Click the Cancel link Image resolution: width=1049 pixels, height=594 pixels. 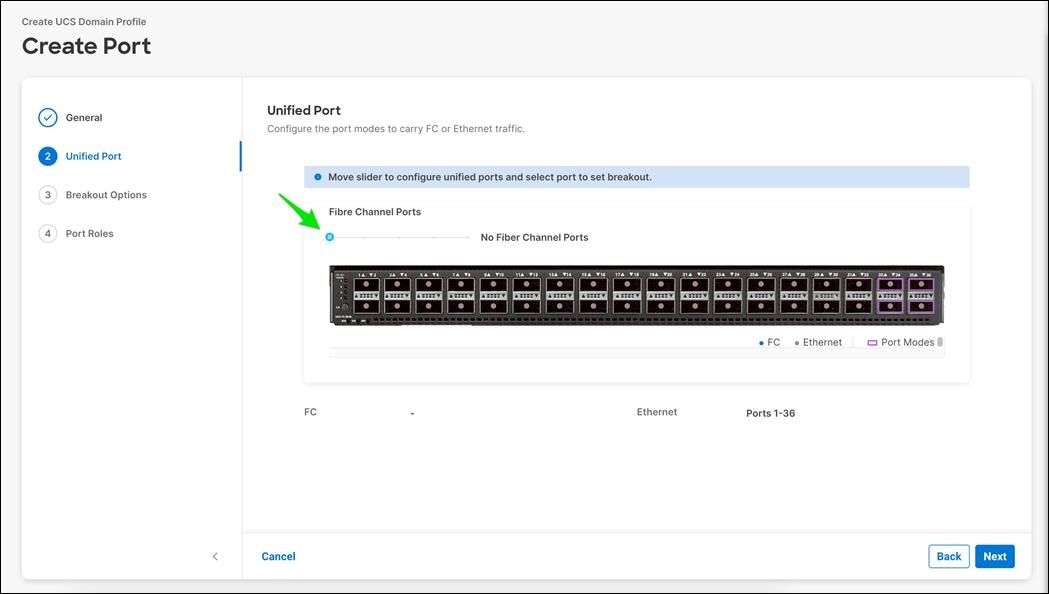tap(278, 556)
